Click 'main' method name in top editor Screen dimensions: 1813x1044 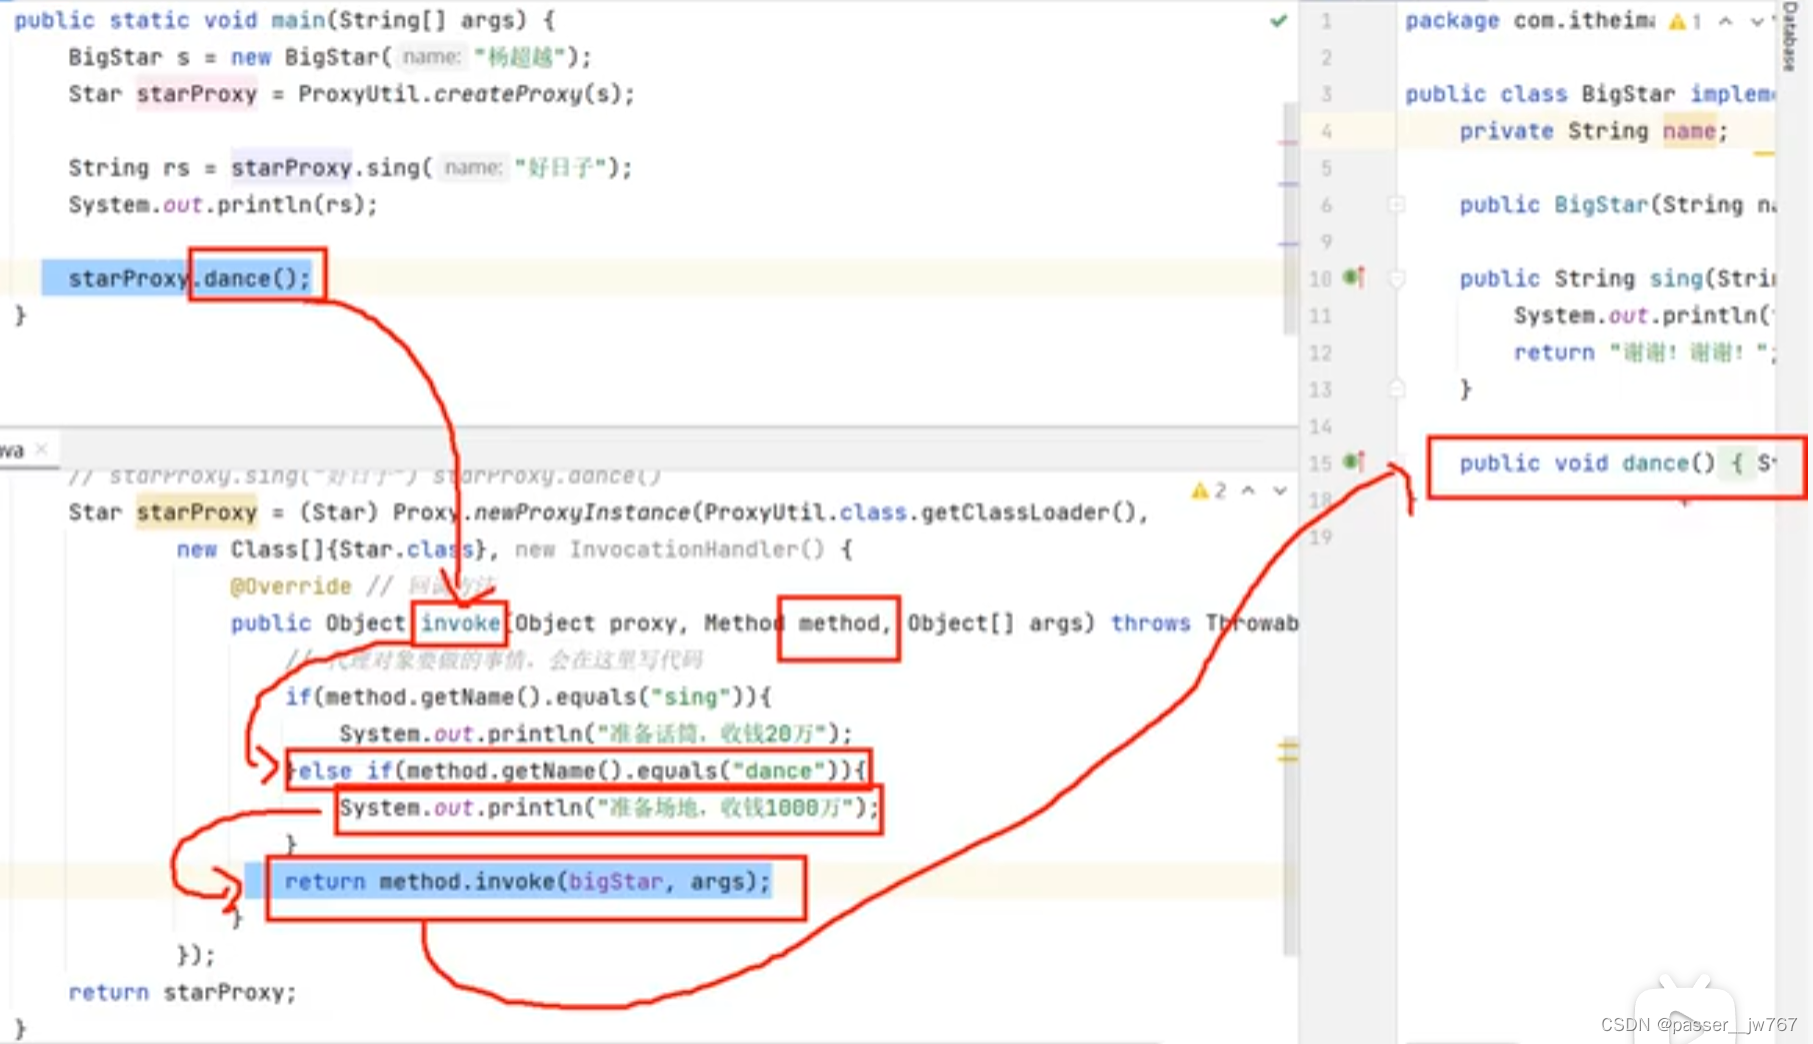point(298,20)
